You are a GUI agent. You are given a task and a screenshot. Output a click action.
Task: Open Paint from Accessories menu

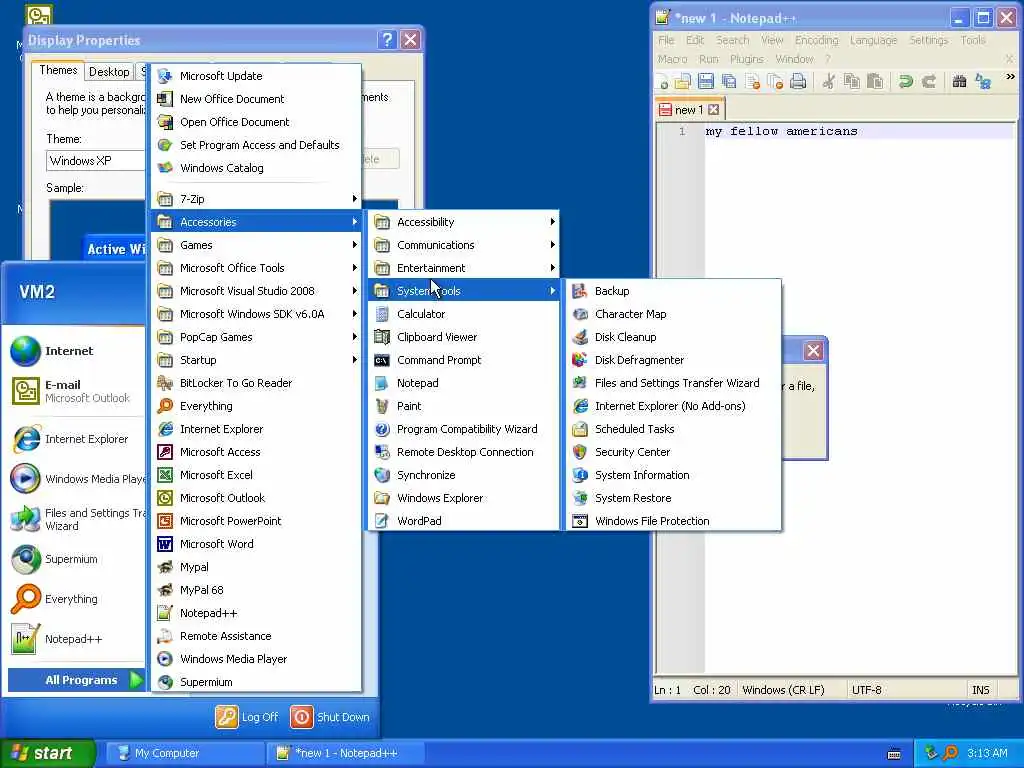pyautogui.click(x=463, y=406)
